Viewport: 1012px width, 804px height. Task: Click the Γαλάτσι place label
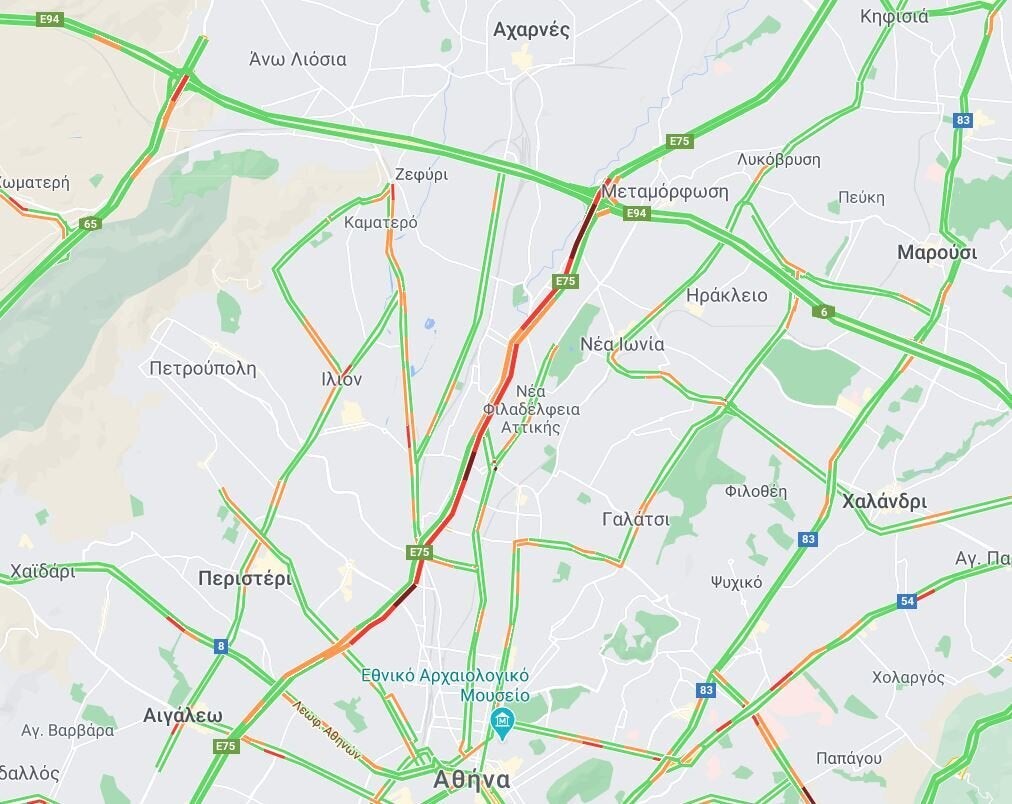pos(636,519)
